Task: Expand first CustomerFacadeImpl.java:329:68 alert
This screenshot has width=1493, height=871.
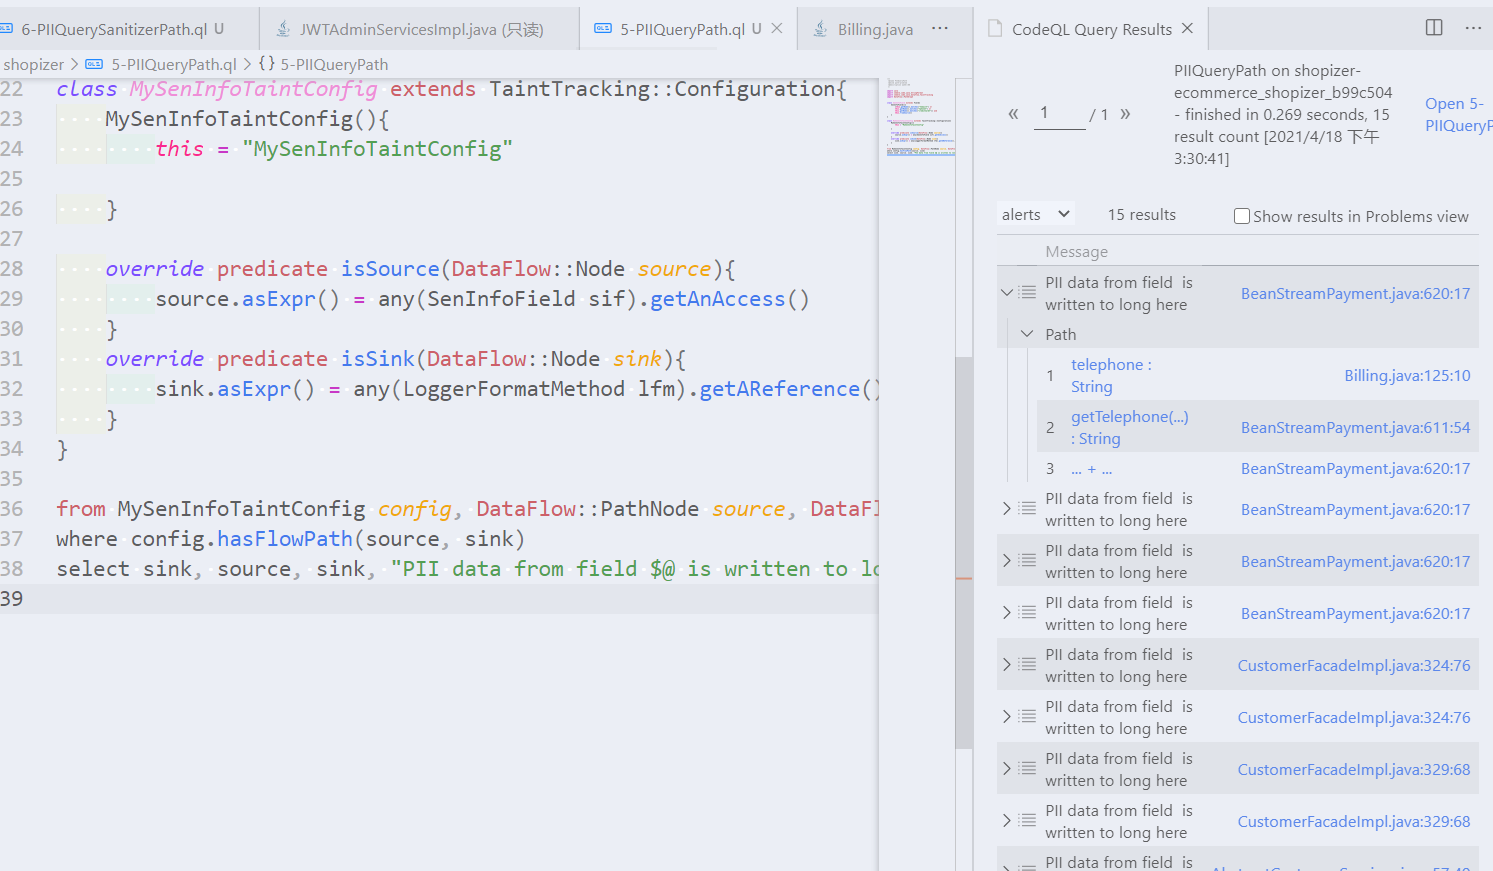Action: click(x=1007, y=769)
